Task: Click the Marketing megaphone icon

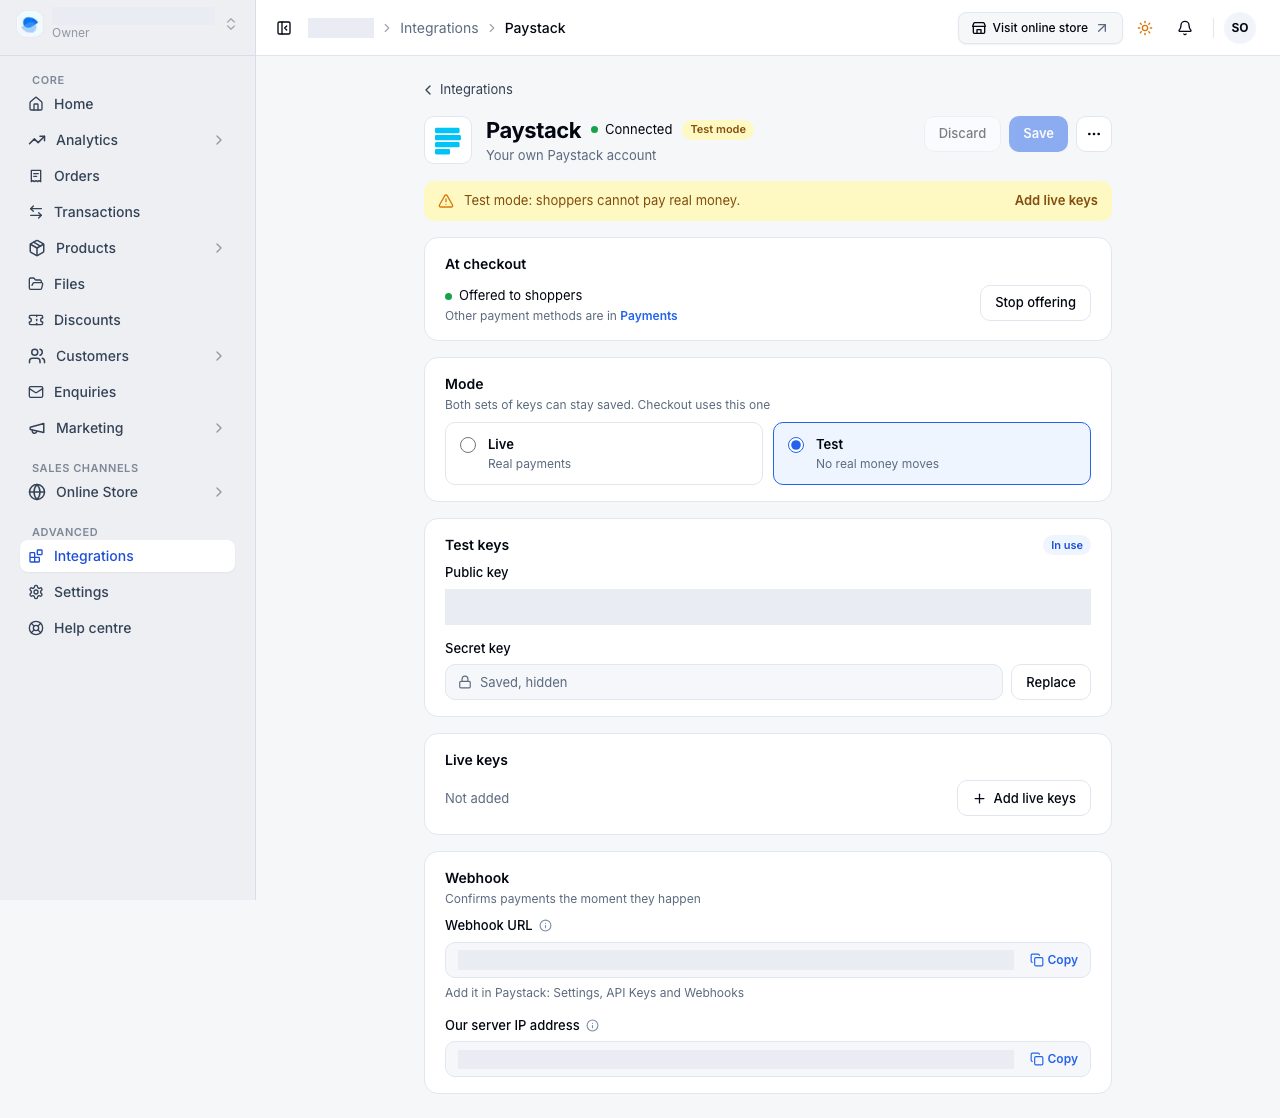Action: (37, 428)
